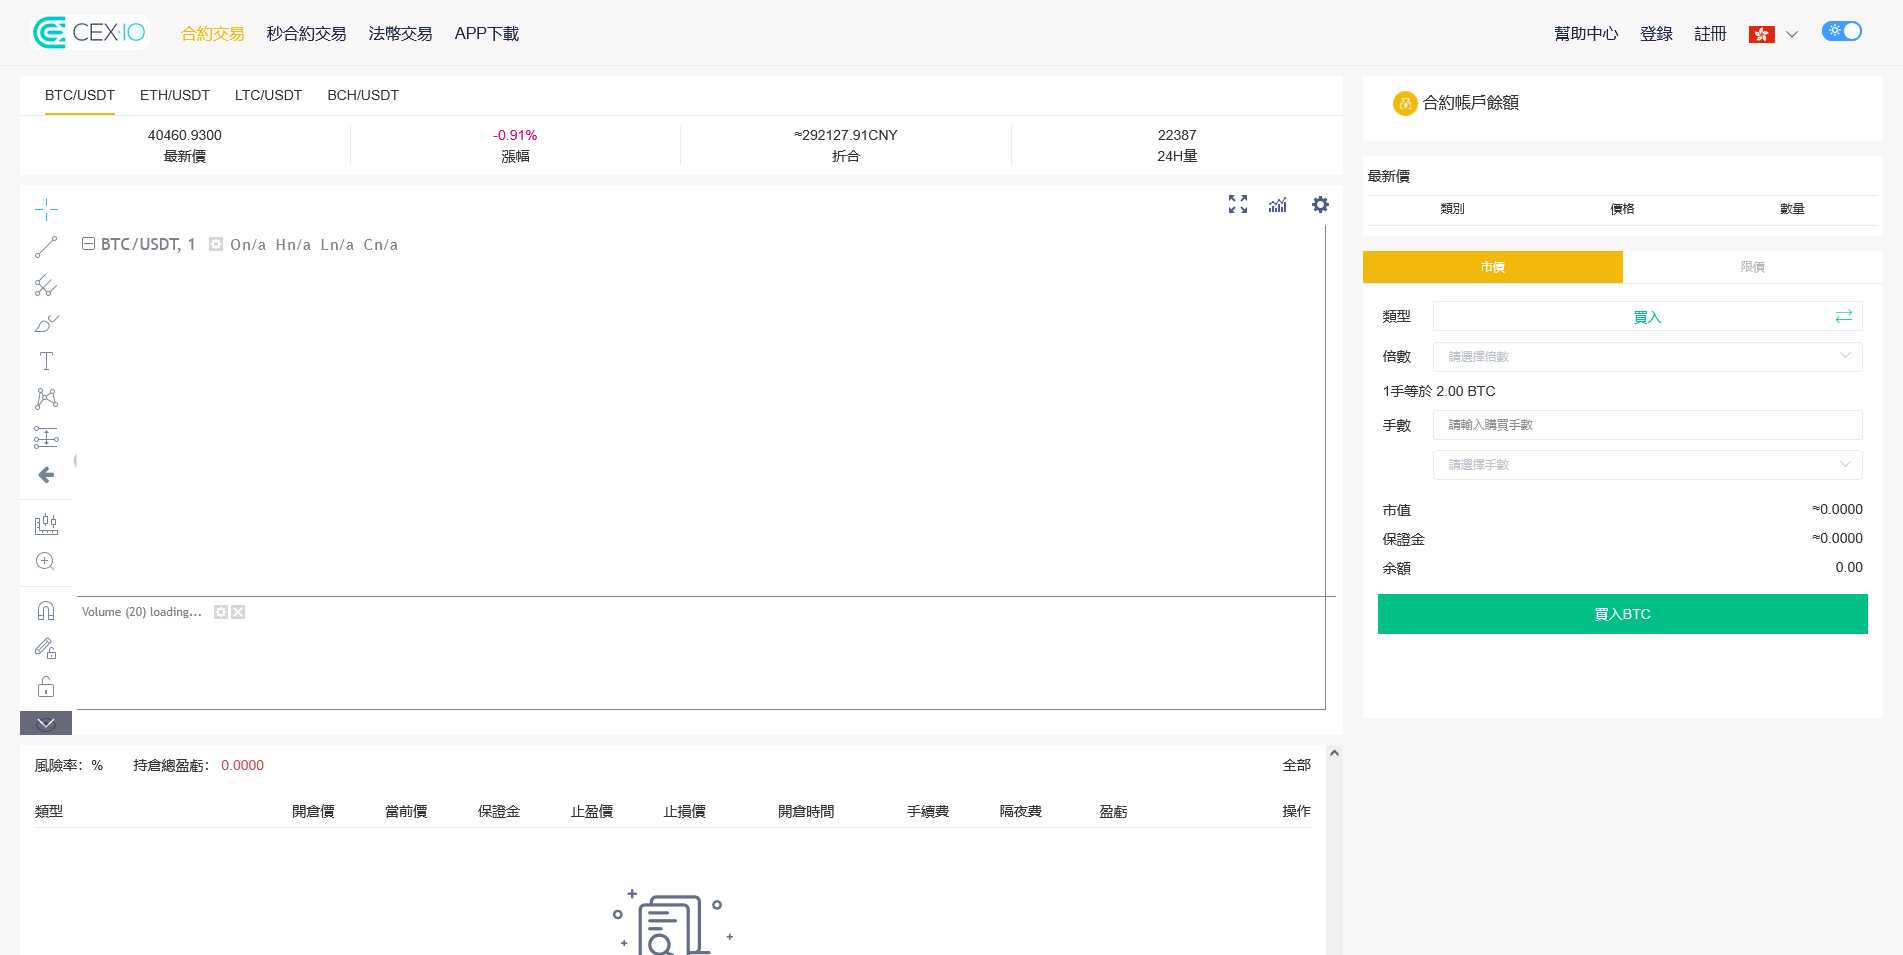Open the chart measure tool

coord(46,524)
